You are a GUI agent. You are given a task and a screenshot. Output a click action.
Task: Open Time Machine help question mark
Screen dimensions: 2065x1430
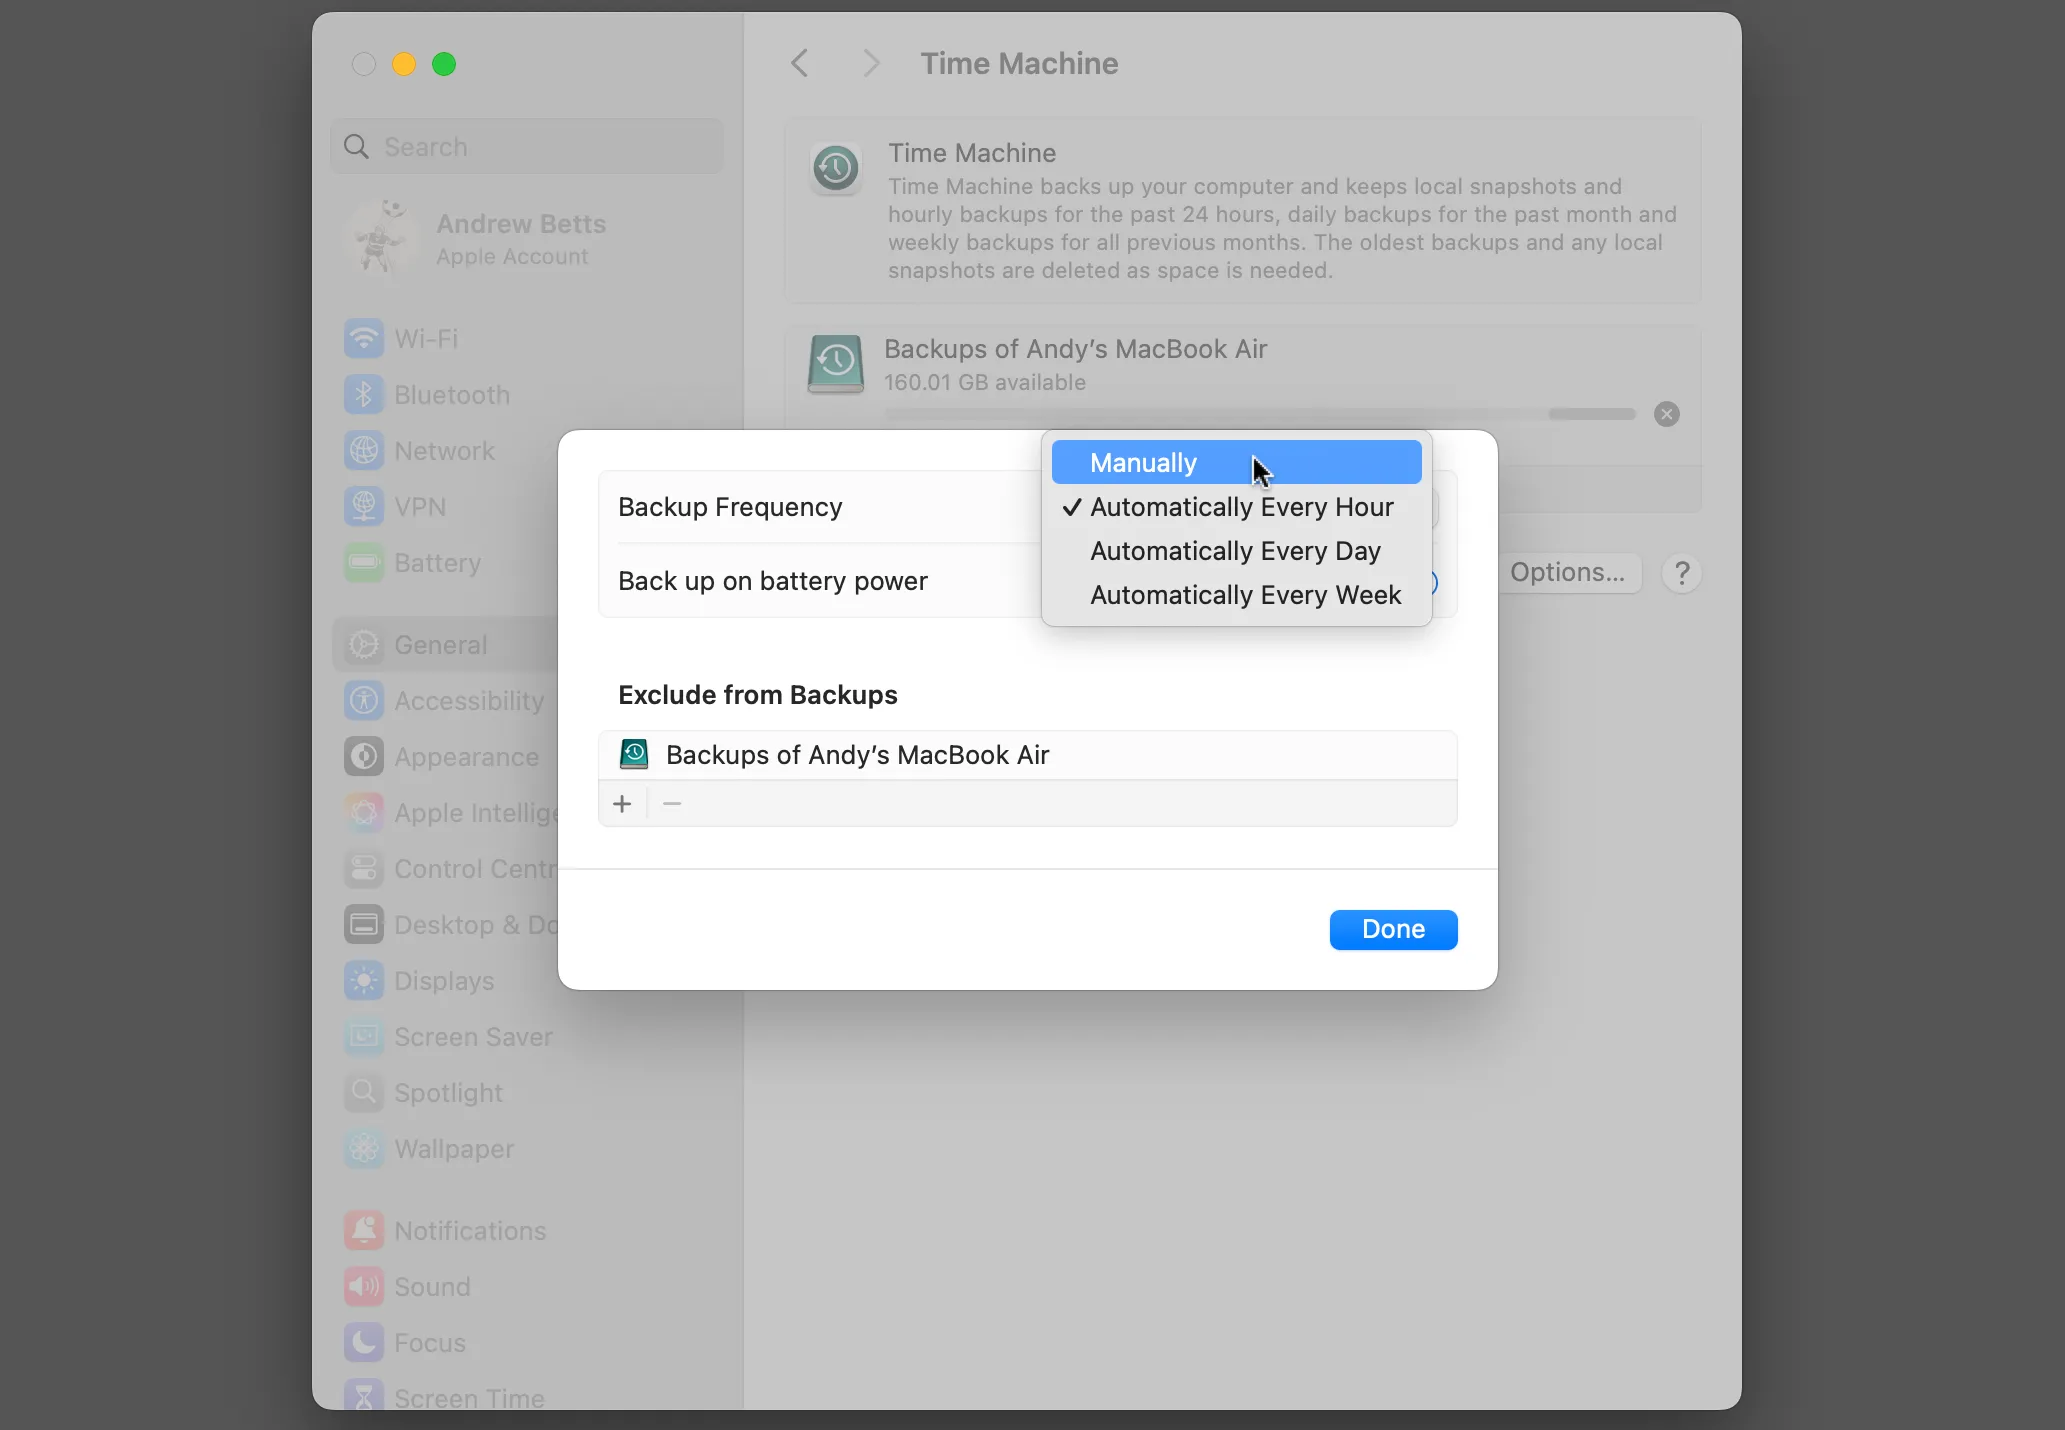click(1682, 573)
